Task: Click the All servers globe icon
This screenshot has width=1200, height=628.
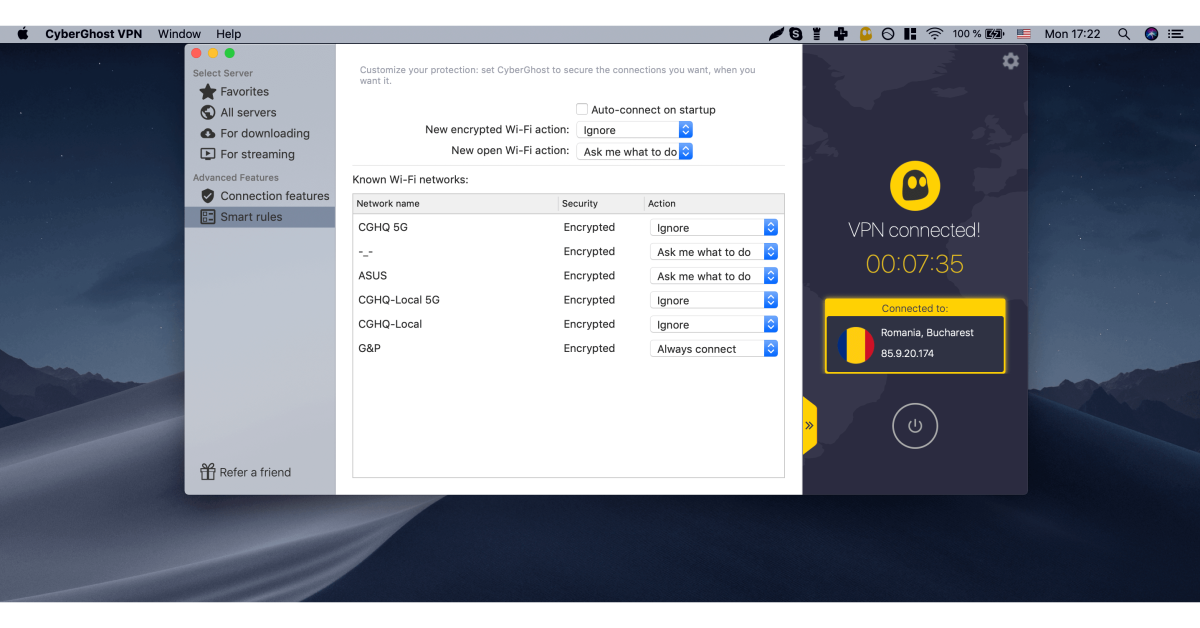Action: click(208, 113)
